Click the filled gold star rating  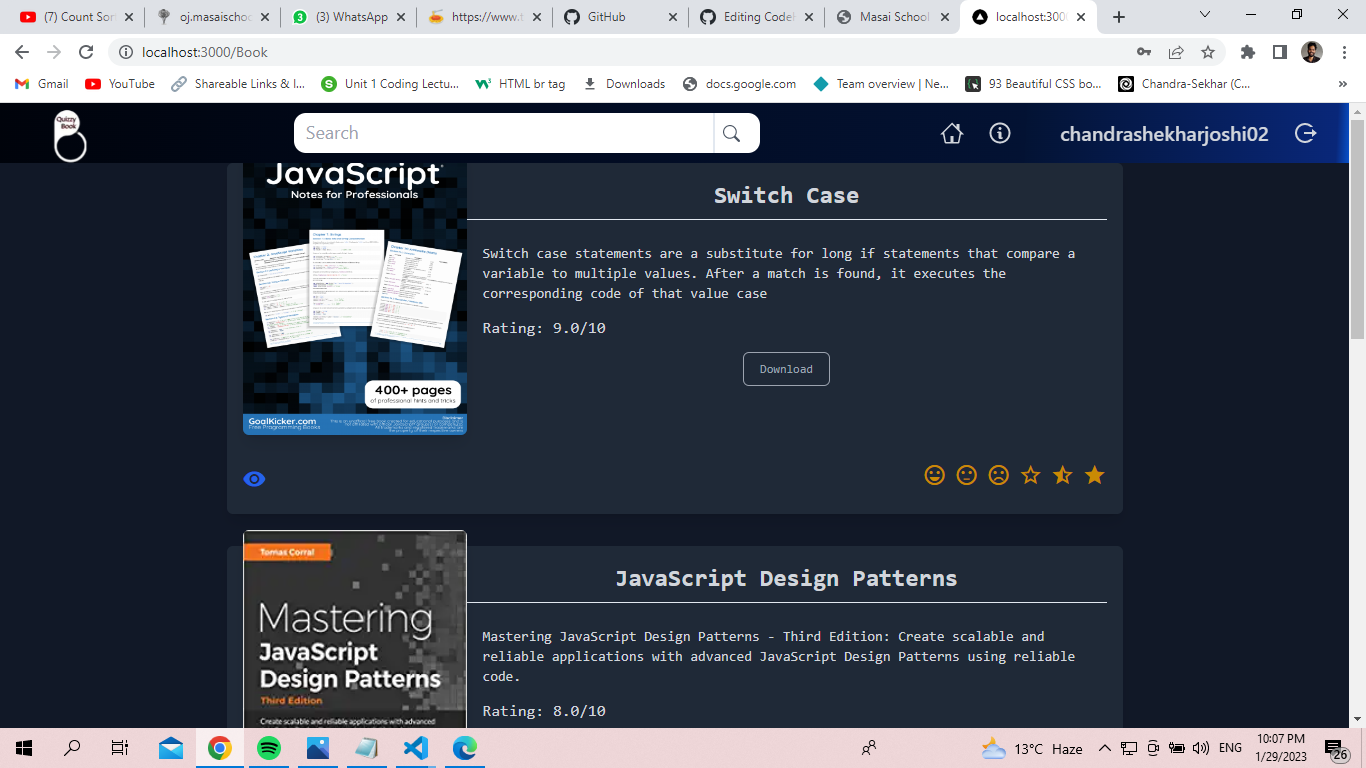1095,475
